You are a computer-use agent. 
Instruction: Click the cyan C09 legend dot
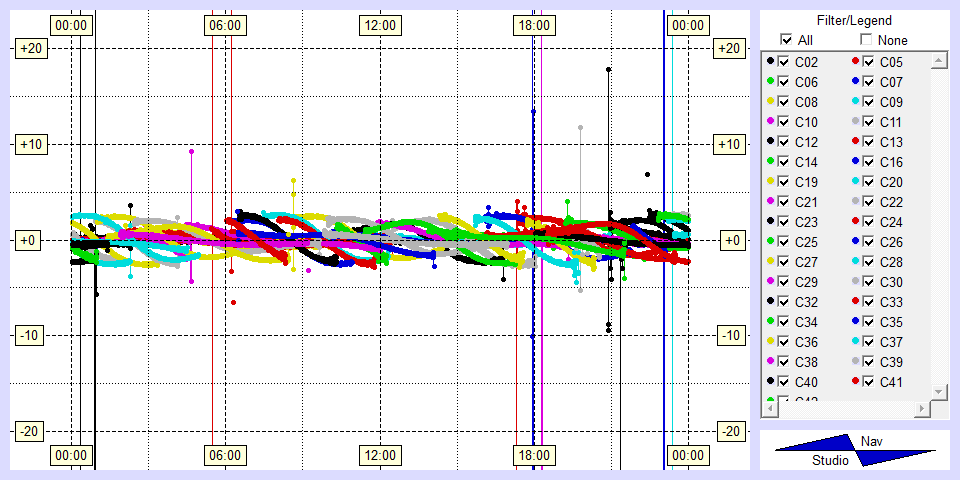(x=855, y=102)
